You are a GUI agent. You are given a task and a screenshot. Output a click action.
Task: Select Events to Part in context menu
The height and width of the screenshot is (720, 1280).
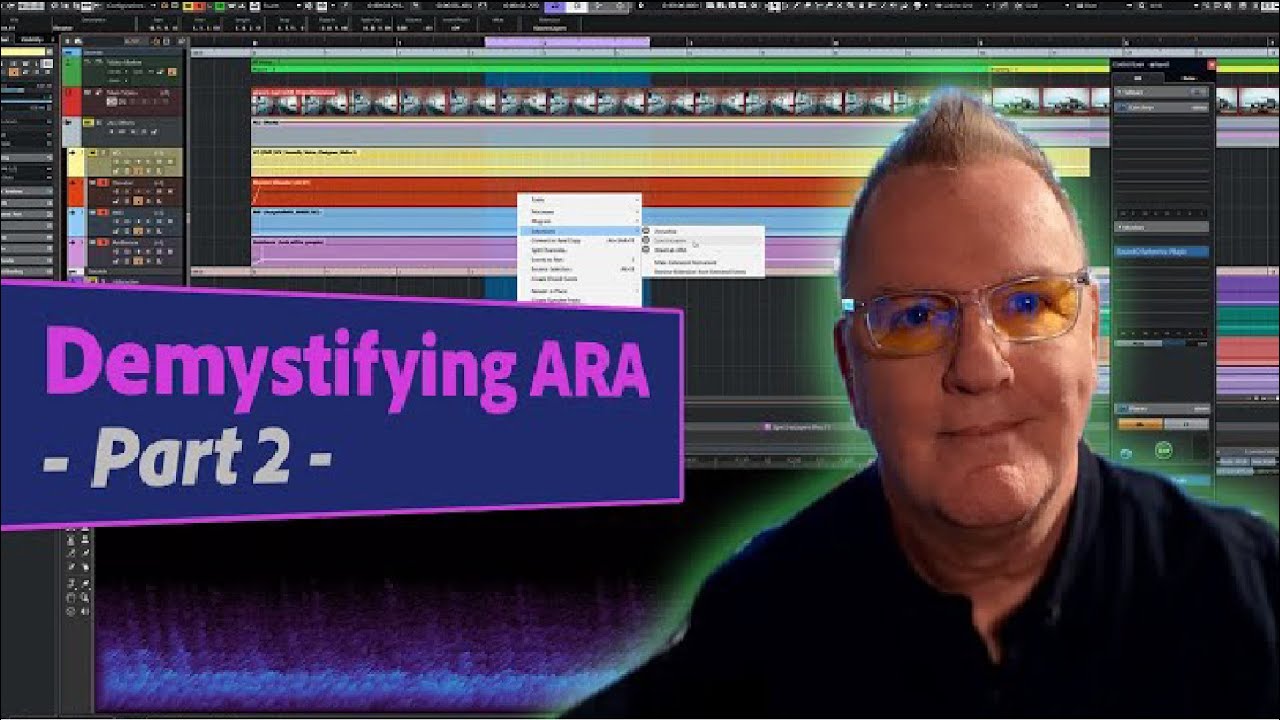tap(579, 259)
